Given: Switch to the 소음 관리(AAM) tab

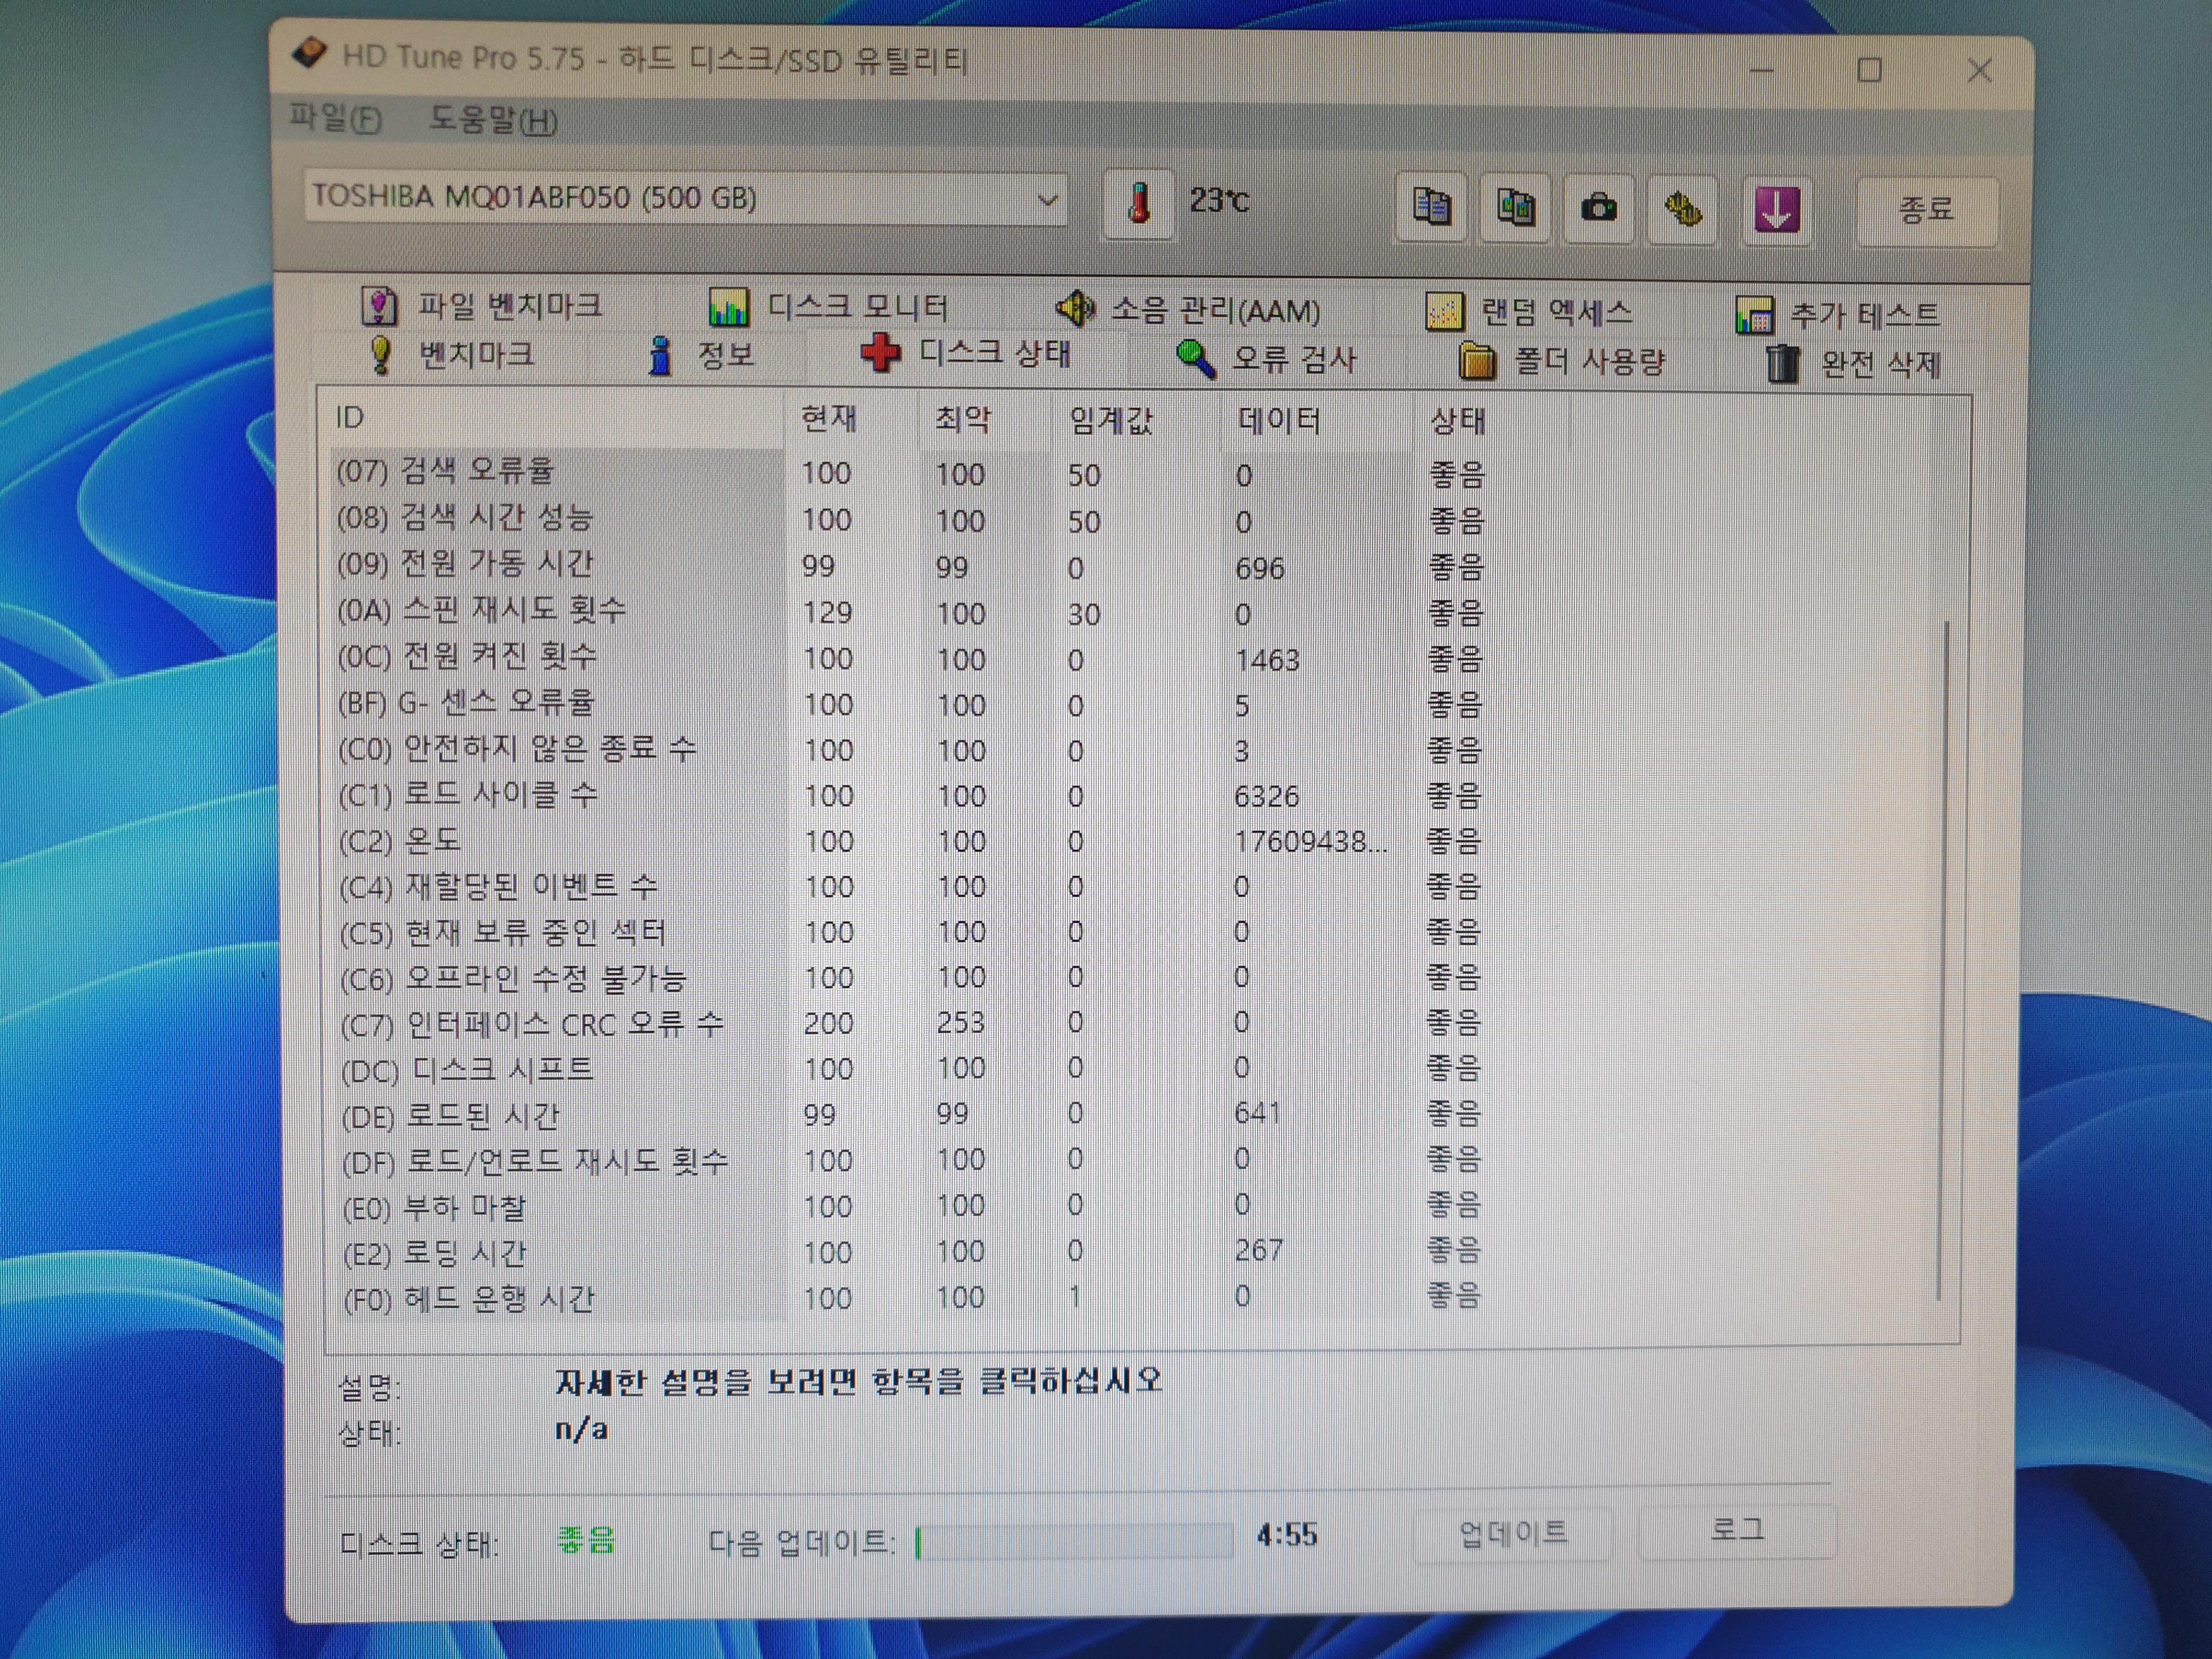Looking at the screenshot, I should [x=1188, y=309].
